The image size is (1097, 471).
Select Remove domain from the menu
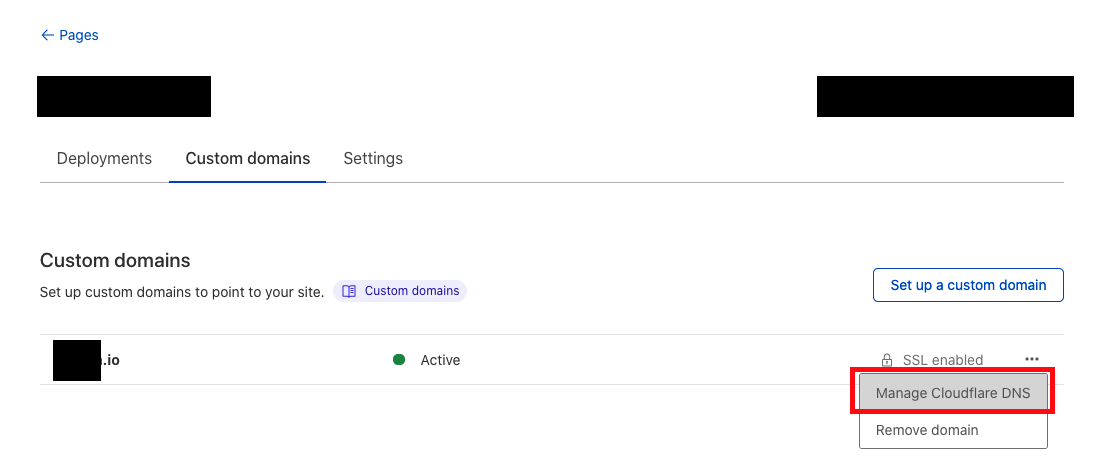[927, 430]
